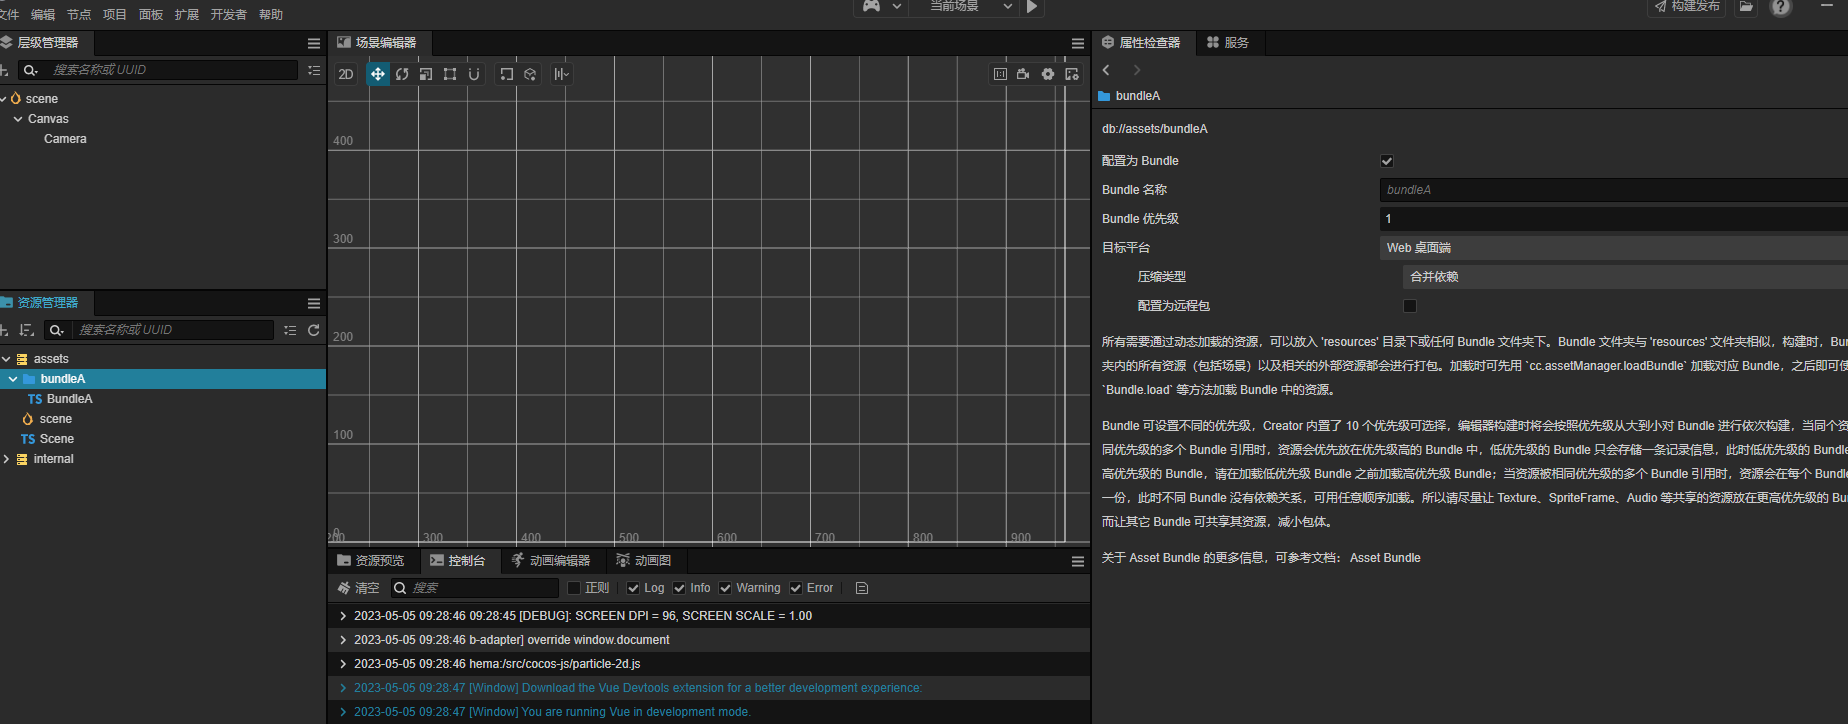The height and width of the screenshot is (724, 1848).
Task: Toggle the Info filter checkbox
Action: tap(679, 588)
